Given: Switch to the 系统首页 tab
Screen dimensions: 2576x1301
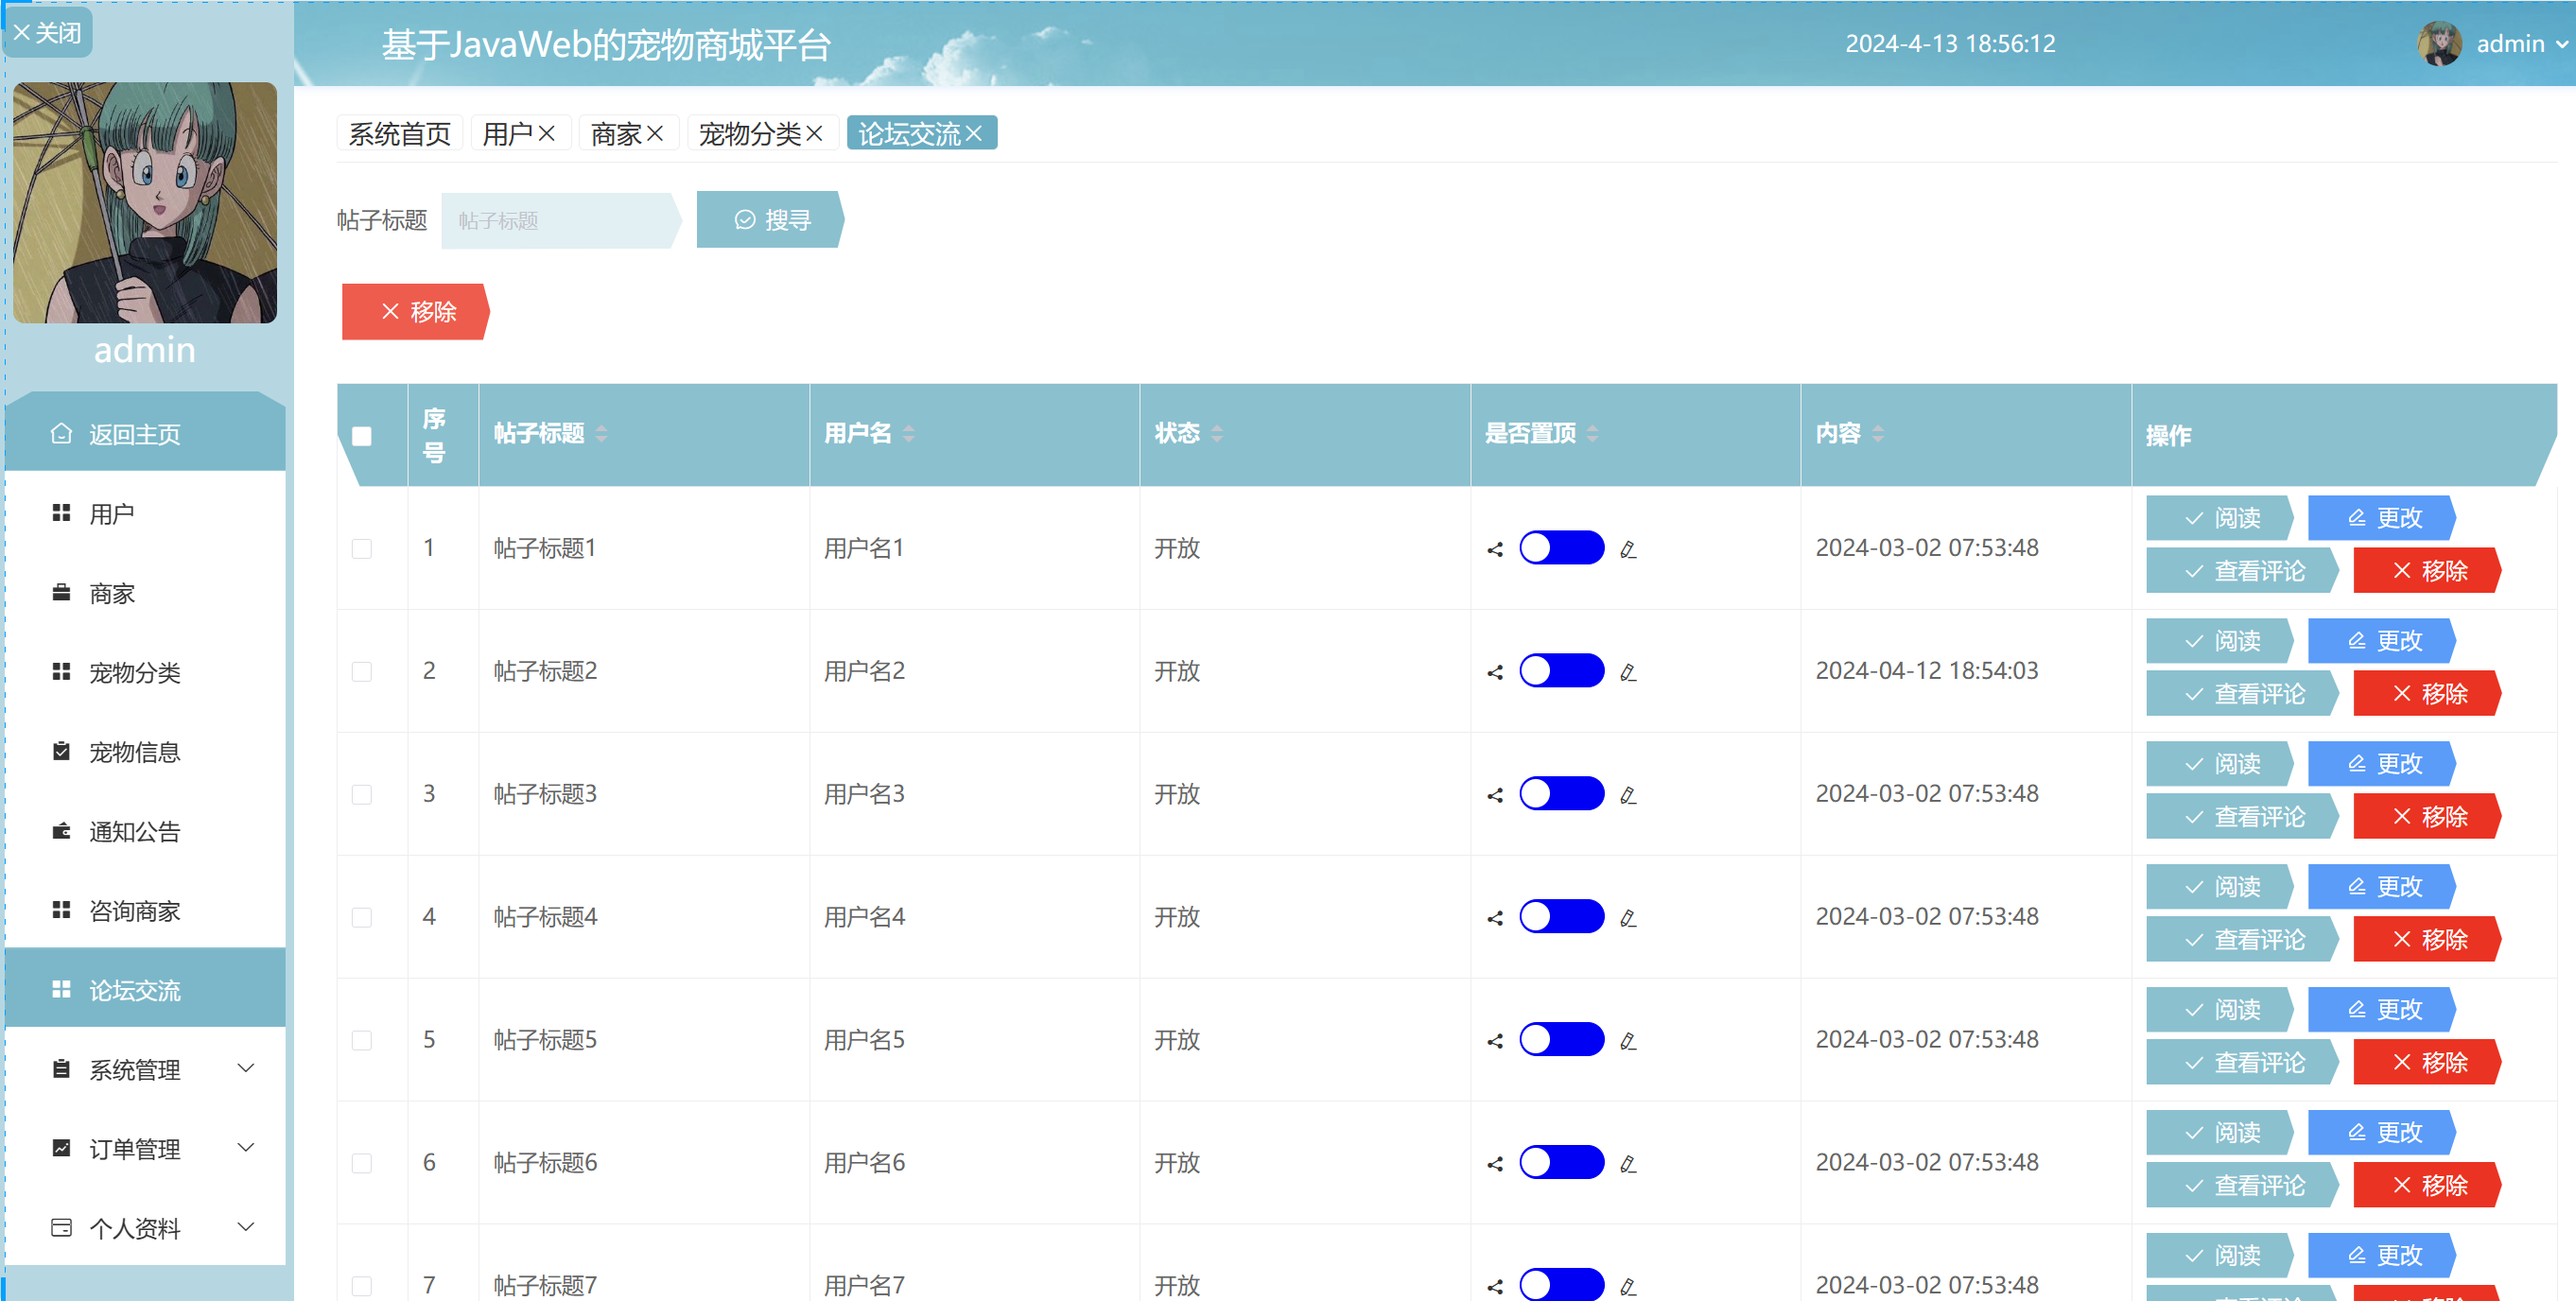Looking at the screenshot, I should pos(399,133).
